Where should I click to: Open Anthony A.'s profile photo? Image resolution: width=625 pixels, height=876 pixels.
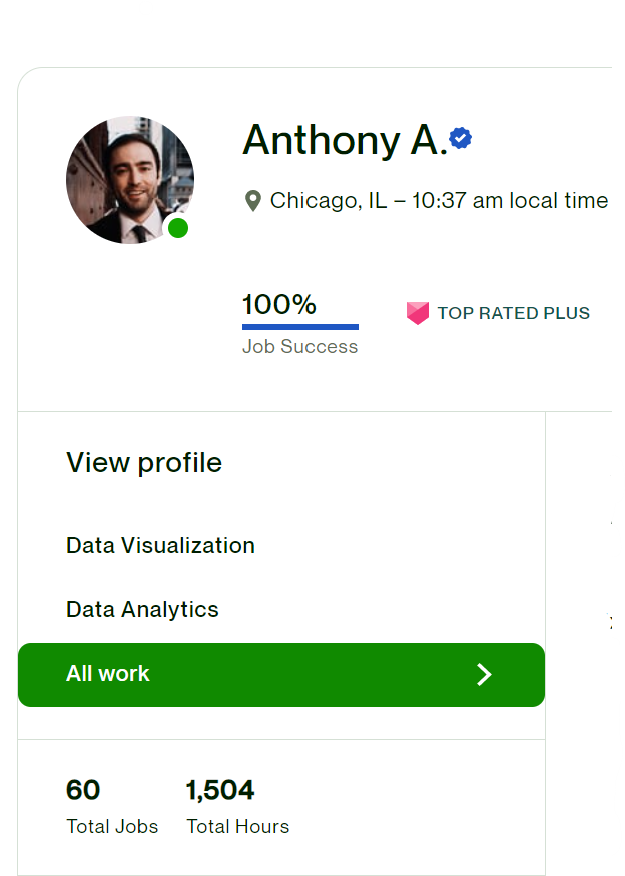(128, 178)
